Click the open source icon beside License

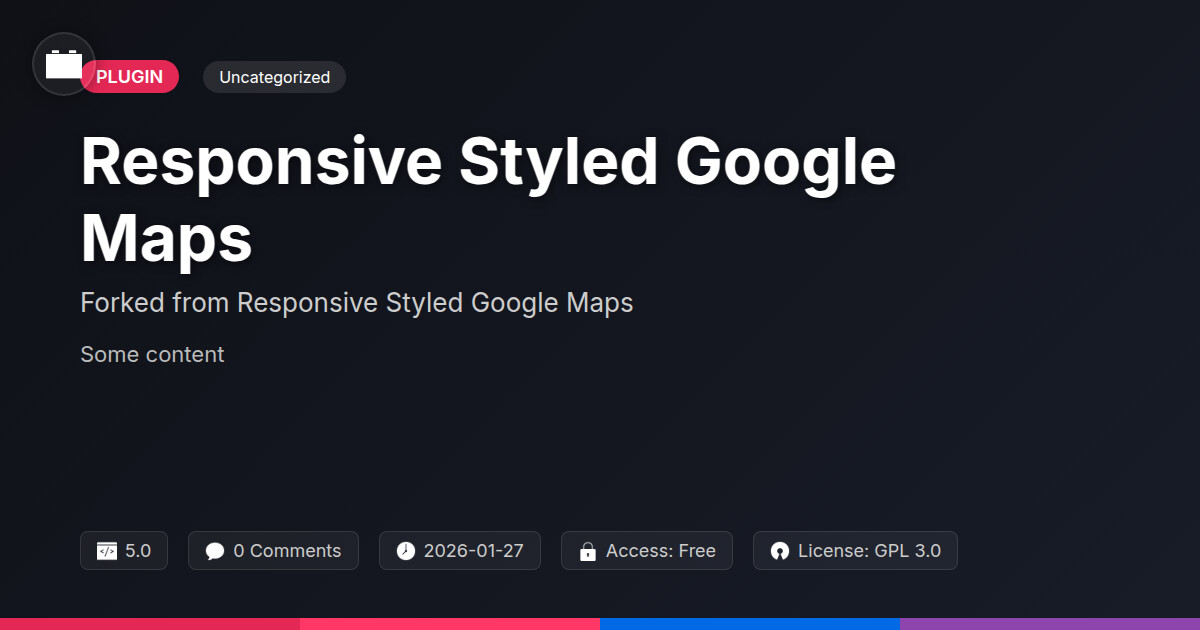click(x=779, y=551)
